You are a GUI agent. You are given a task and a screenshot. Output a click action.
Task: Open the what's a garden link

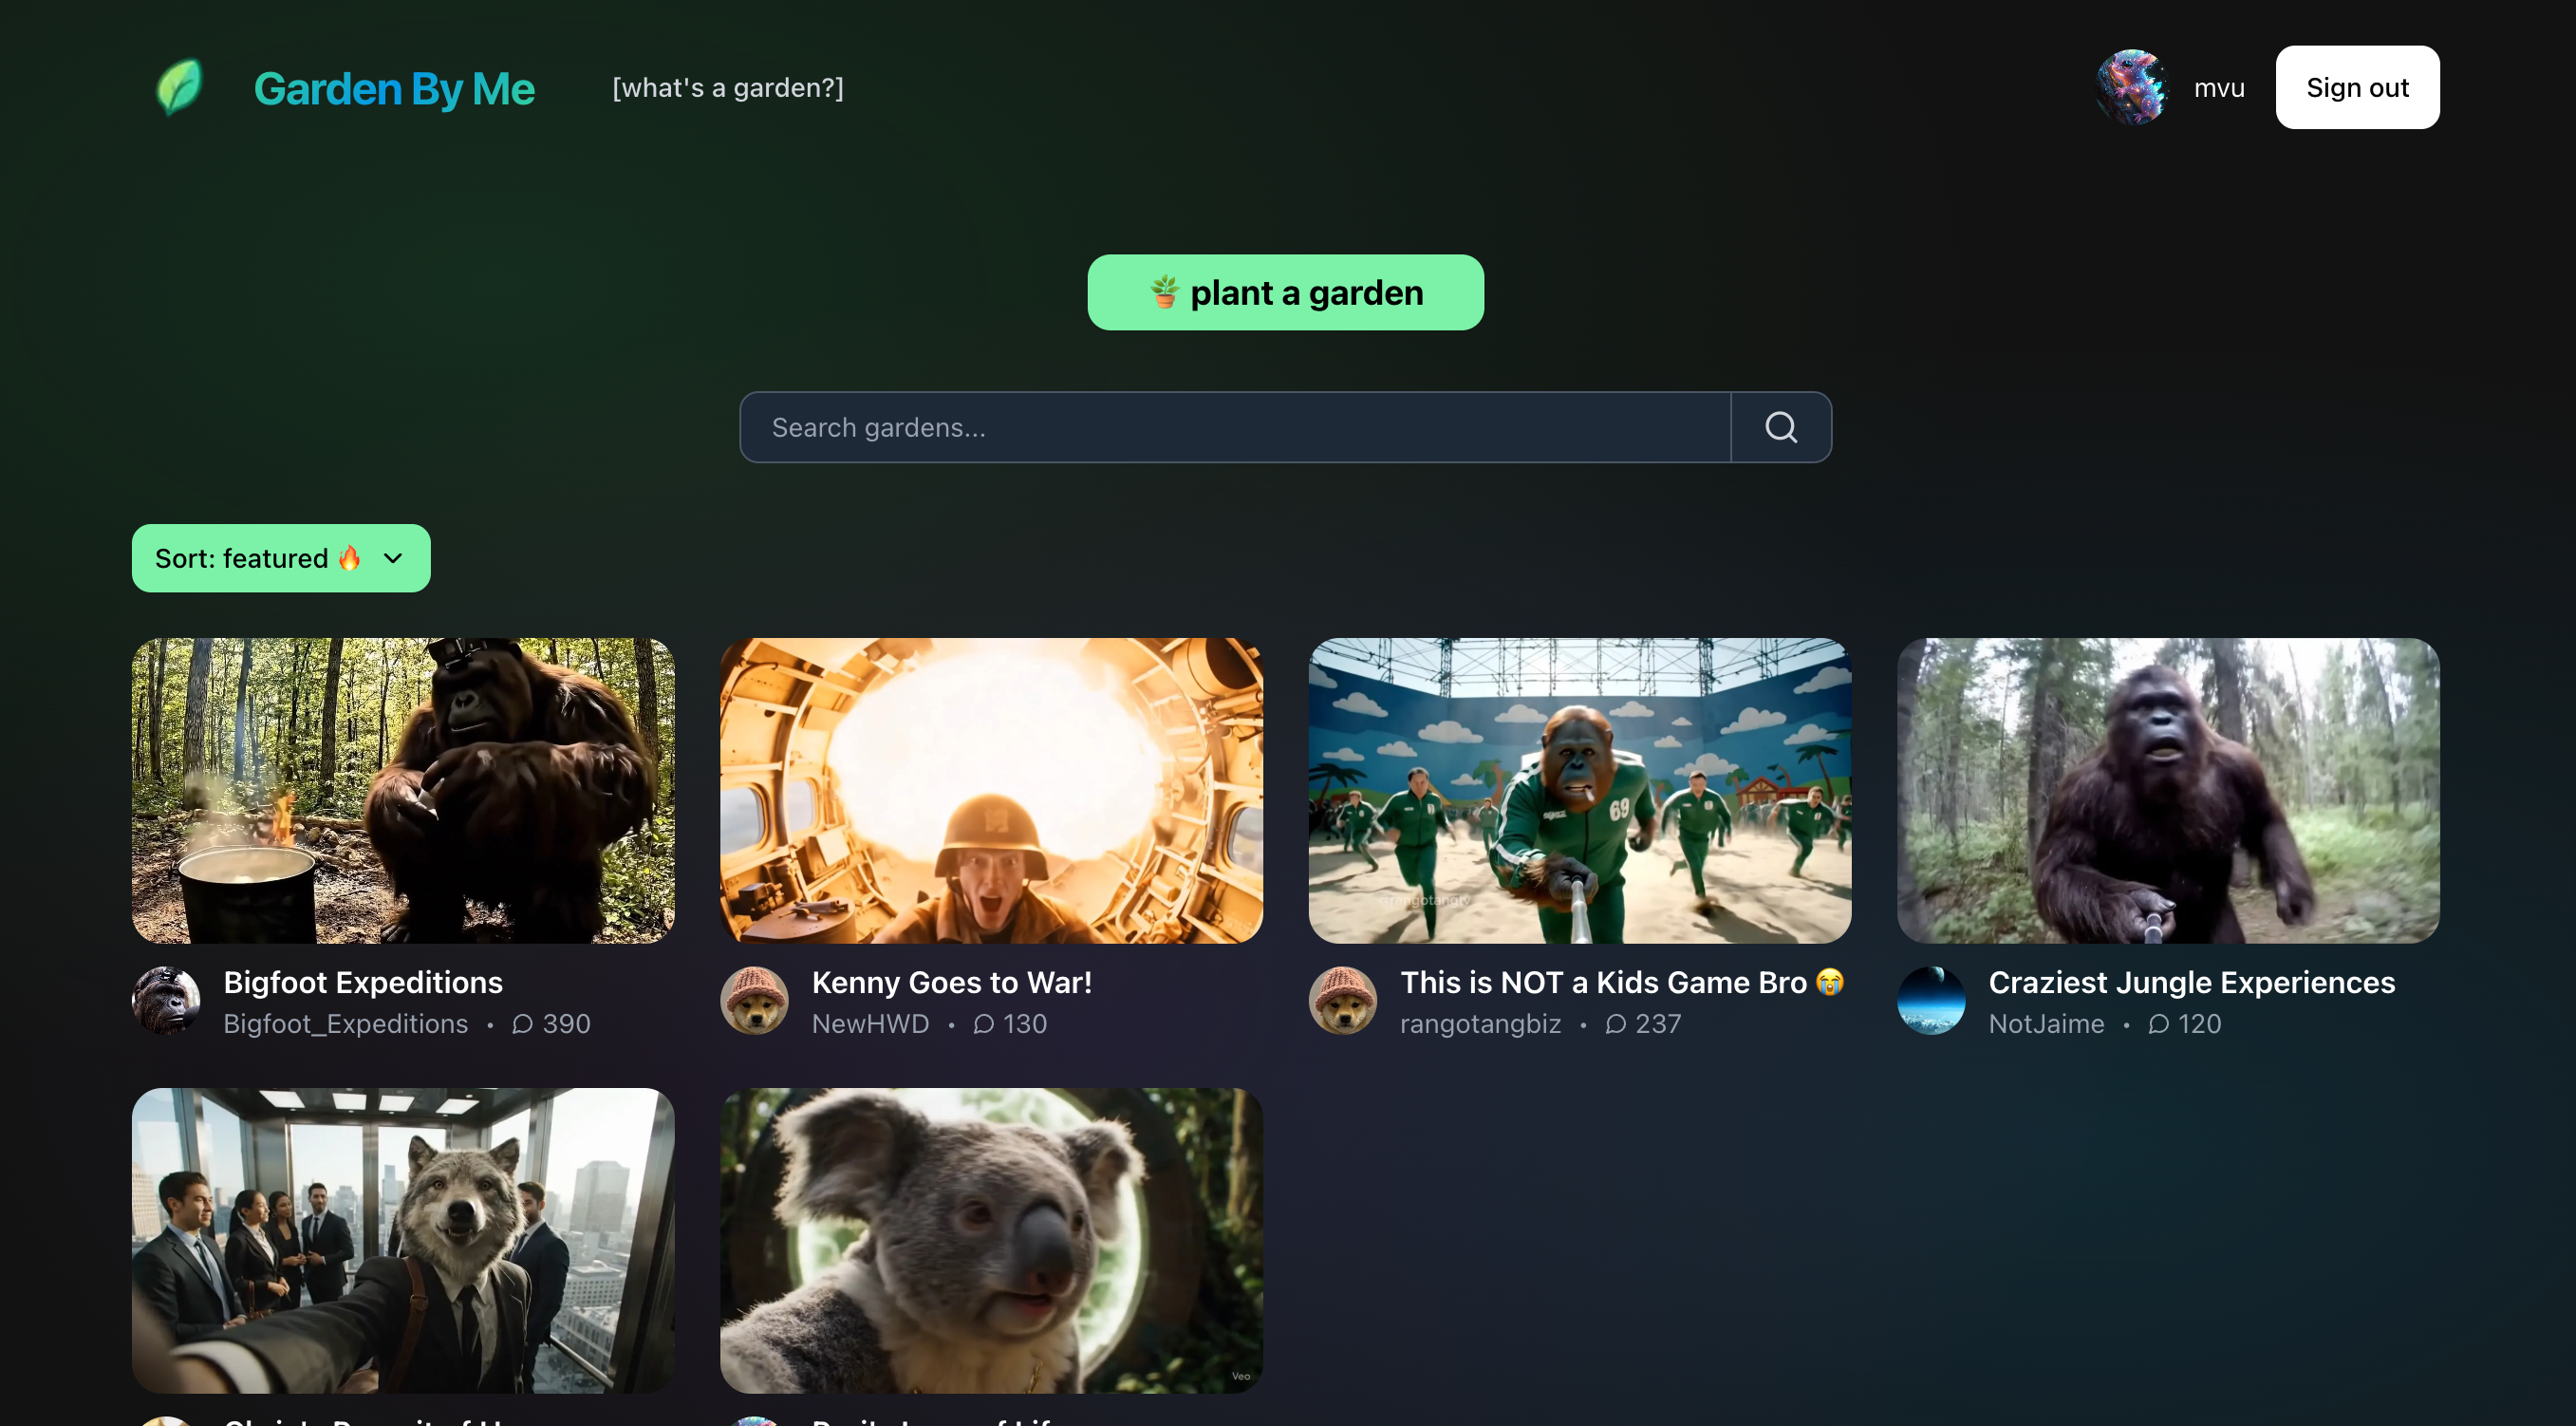point(727,88)
